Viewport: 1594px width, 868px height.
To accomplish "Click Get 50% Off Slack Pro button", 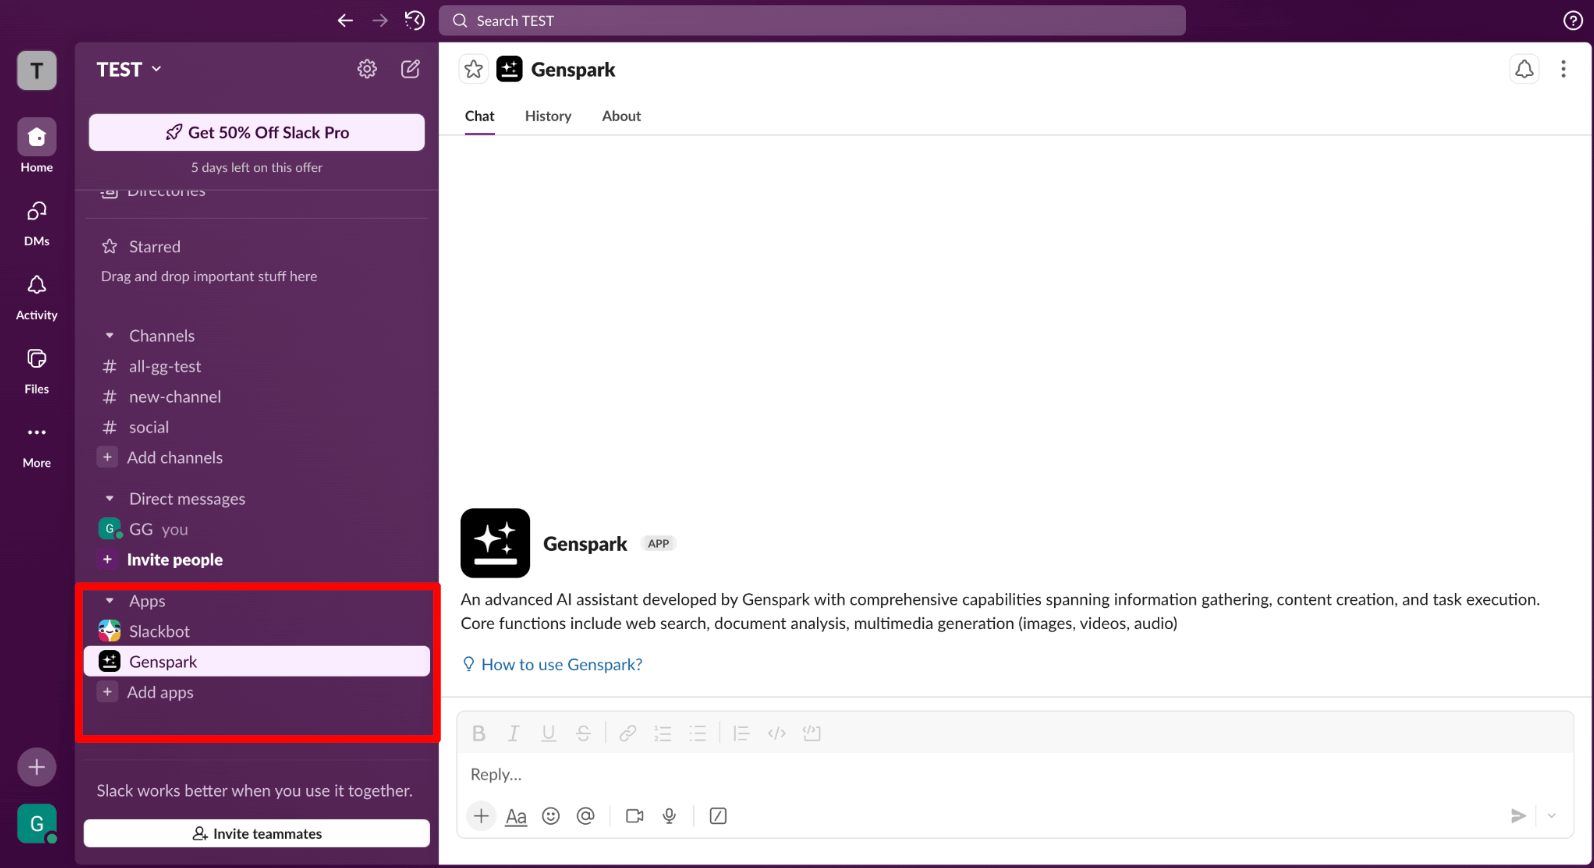I will (x=256, y=132).
